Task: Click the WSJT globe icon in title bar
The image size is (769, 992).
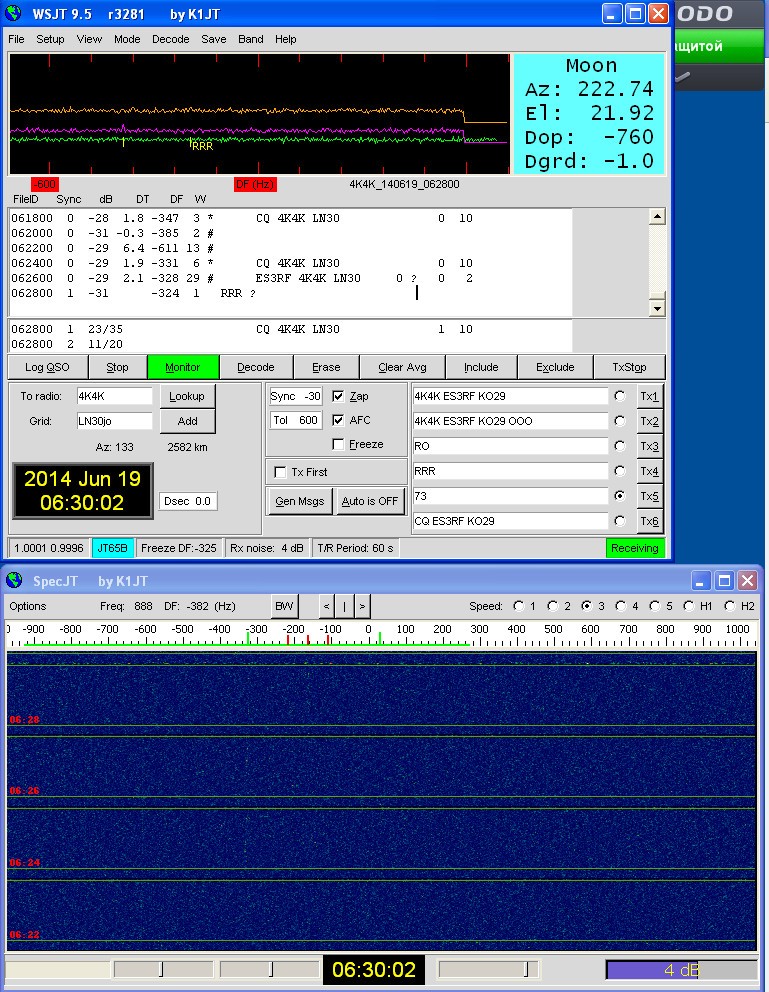Action: 13,14
